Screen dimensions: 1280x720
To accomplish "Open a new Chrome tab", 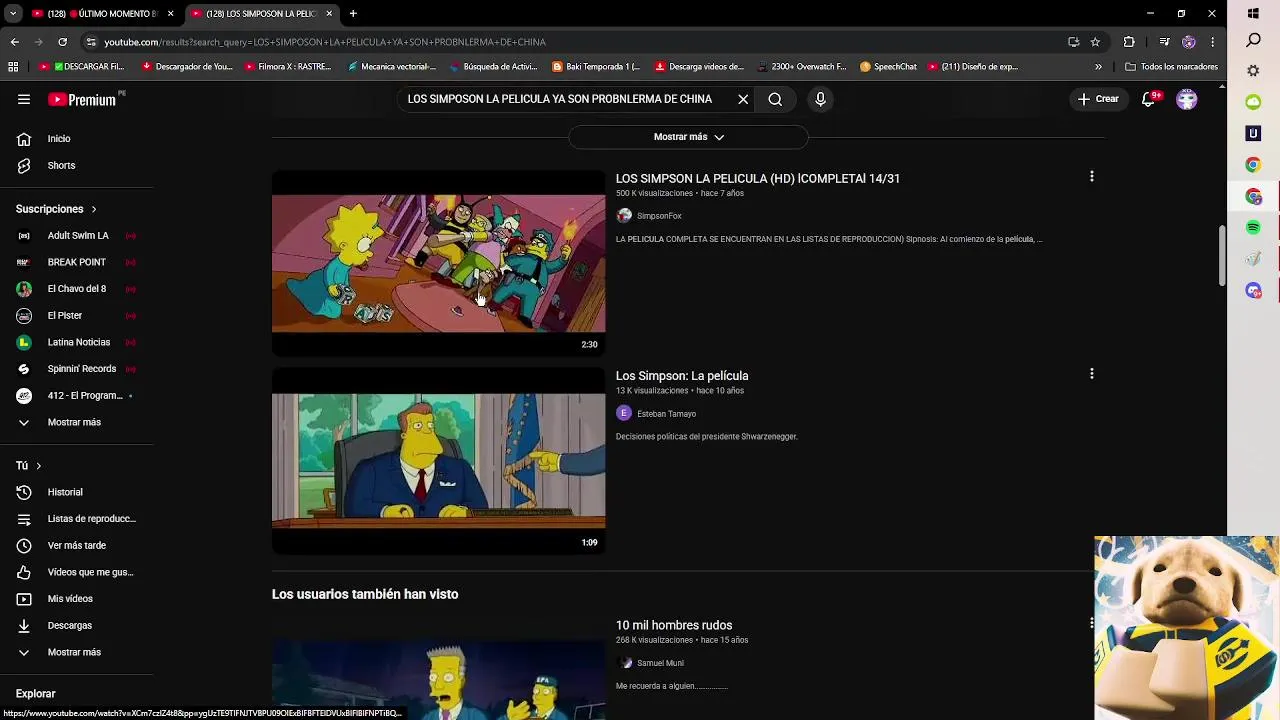I will [x=353, y=14].
